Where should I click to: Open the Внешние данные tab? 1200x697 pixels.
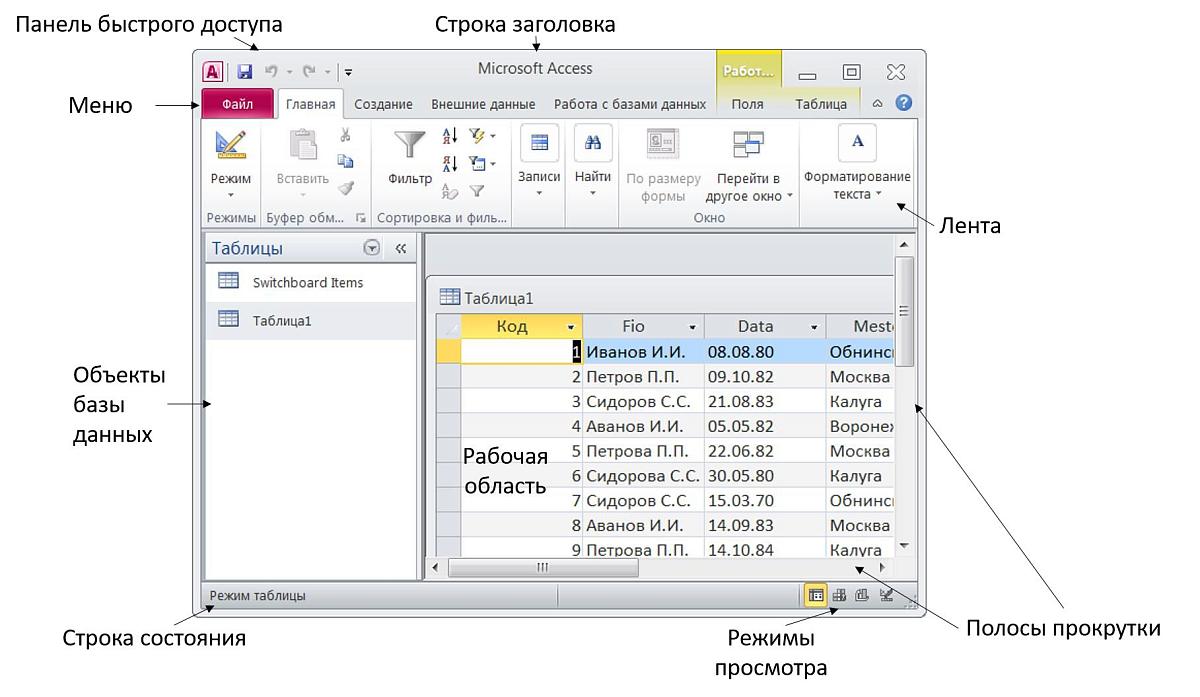[x=483, y=104]
